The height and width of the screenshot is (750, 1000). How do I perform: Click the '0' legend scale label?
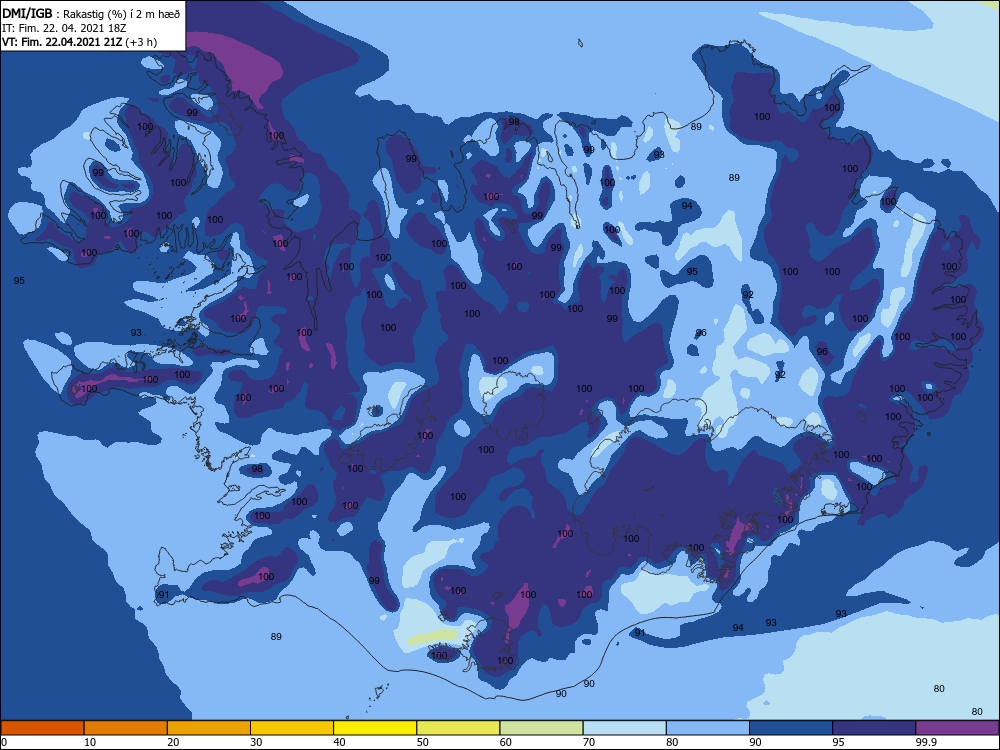(x=4, y=742)
